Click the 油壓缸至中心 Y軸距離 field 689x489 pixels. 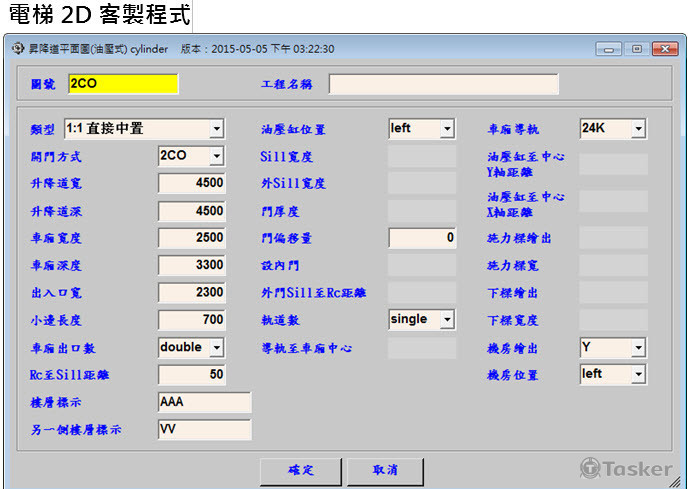[x=613, y=164]
